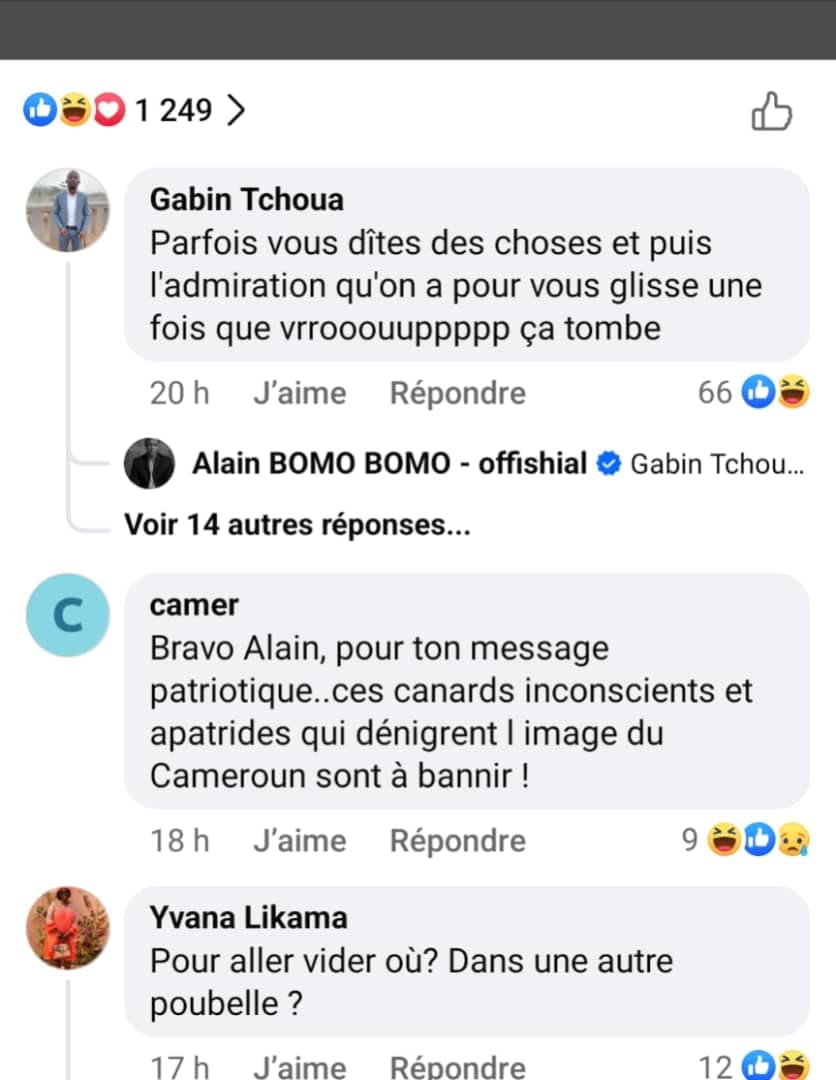View the 66 reactions on Gabin's comment
Image resolution: width=836 pixels, height=1080 pixels.
pos(753,393)
